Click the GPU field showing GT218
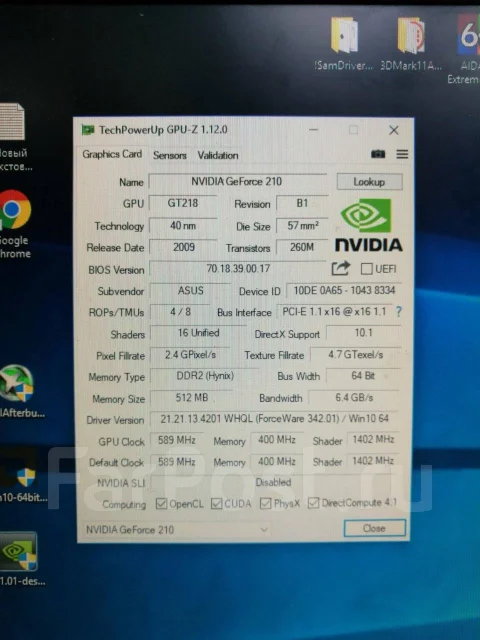 [x=183, y=203]
